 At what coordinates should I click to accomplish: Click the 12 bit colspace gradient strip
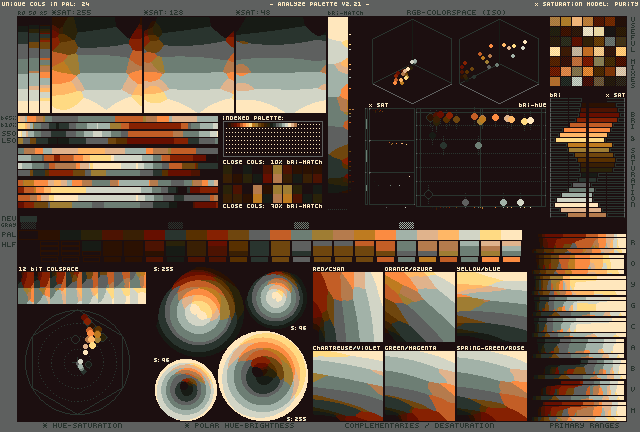82,288
